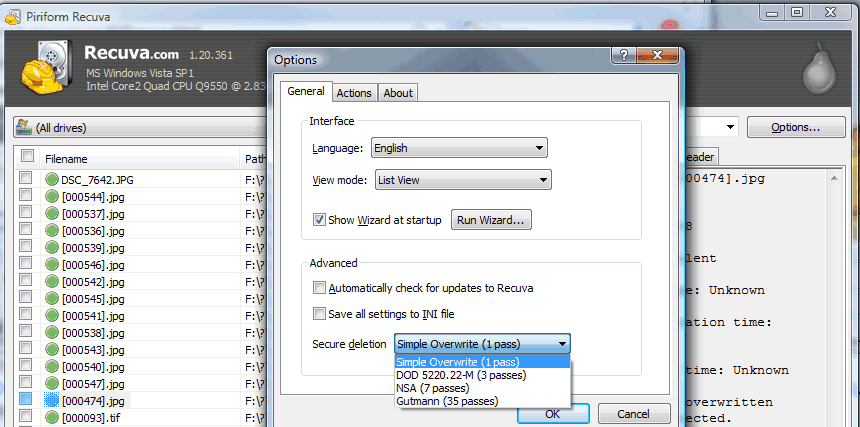Click the dropdown arrow left of Options... button
The image size is (860, 427).
(x=731, y=128)
